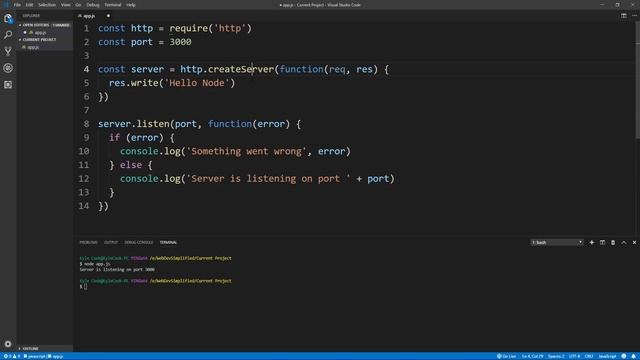Open the Manage gear menu
Image resolution: width=640 pixels, height=360 pixels.
(8, 344)
